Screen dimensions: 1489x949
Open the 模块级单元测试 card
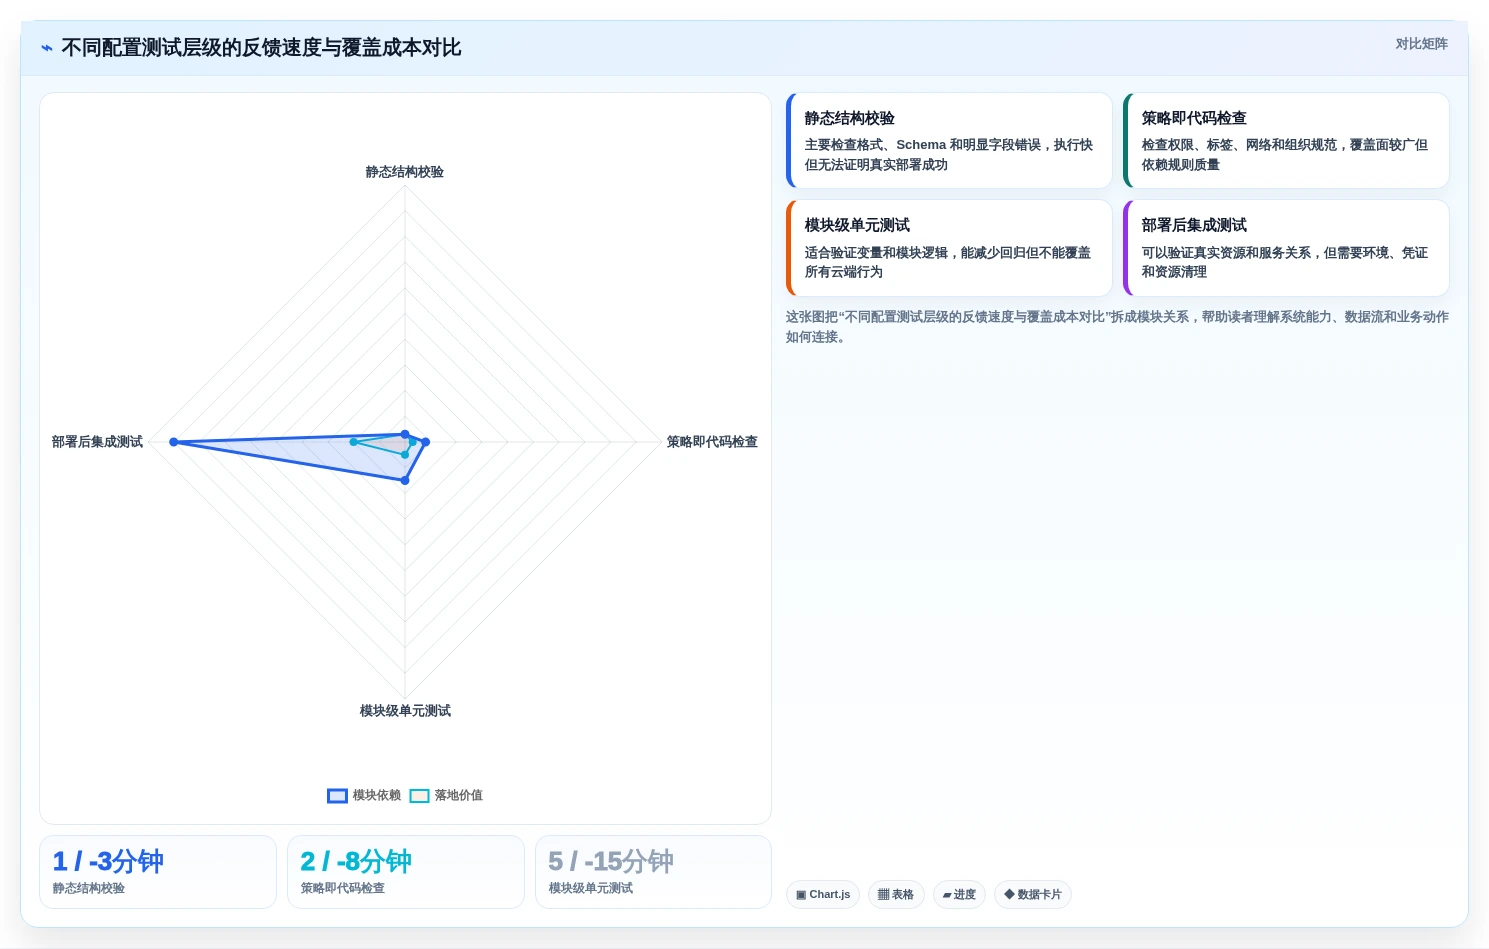[x=949, y=248]
